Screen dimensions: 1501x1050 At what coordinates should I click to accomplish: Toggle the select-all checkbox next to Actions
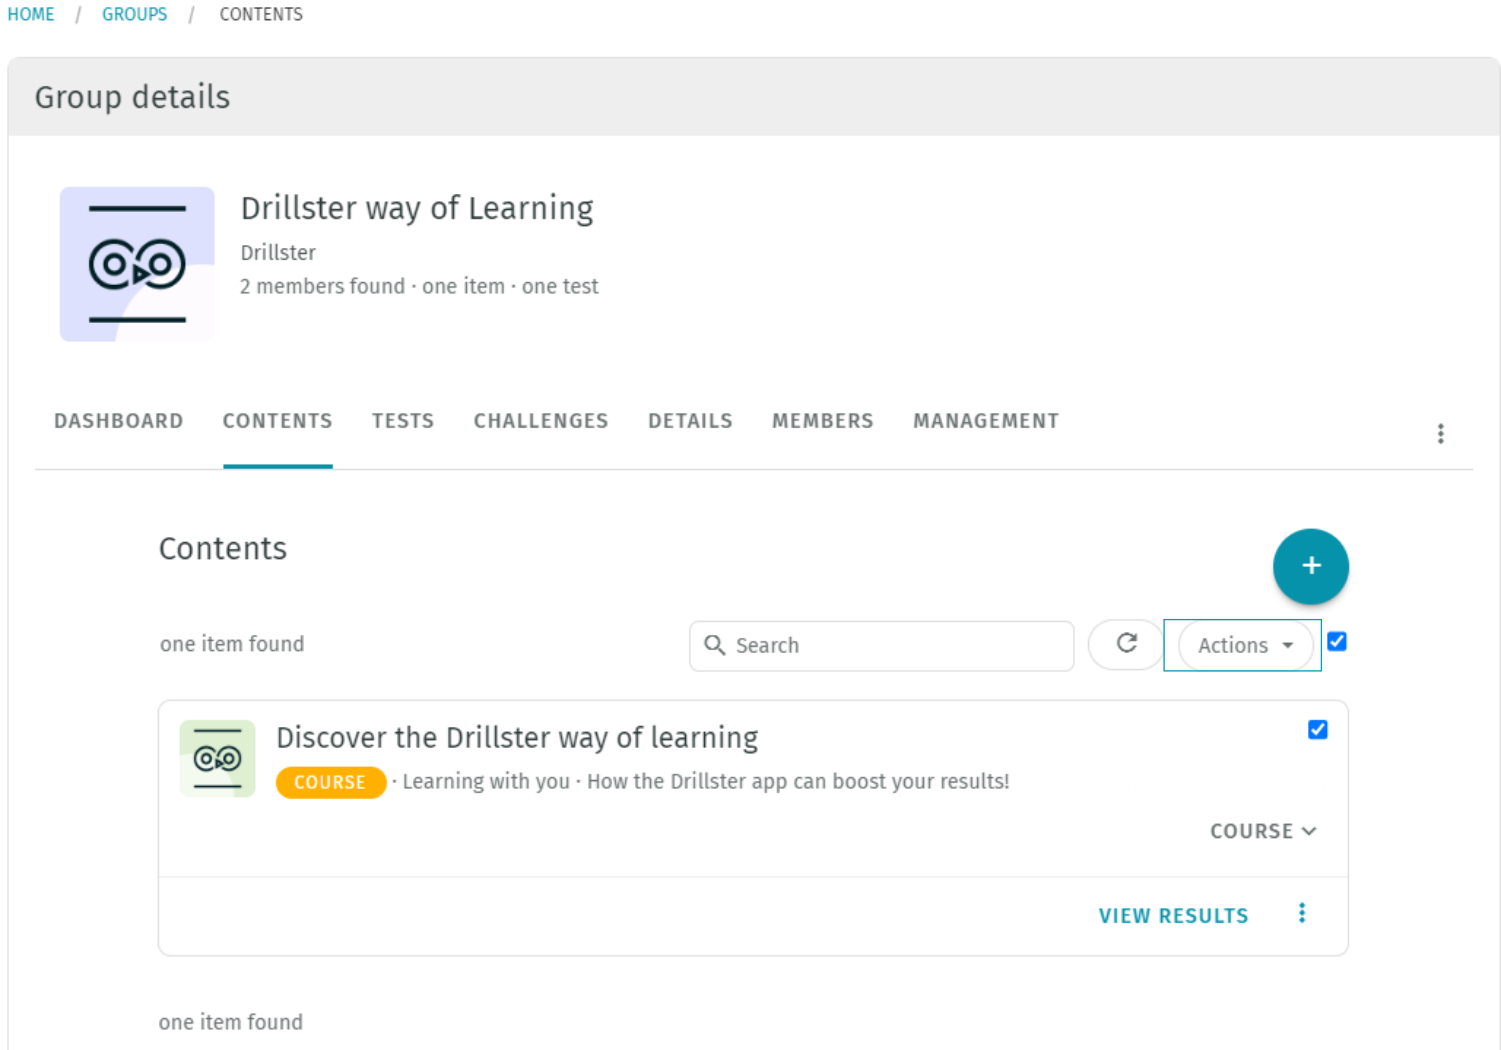[x=1336, y=642]
